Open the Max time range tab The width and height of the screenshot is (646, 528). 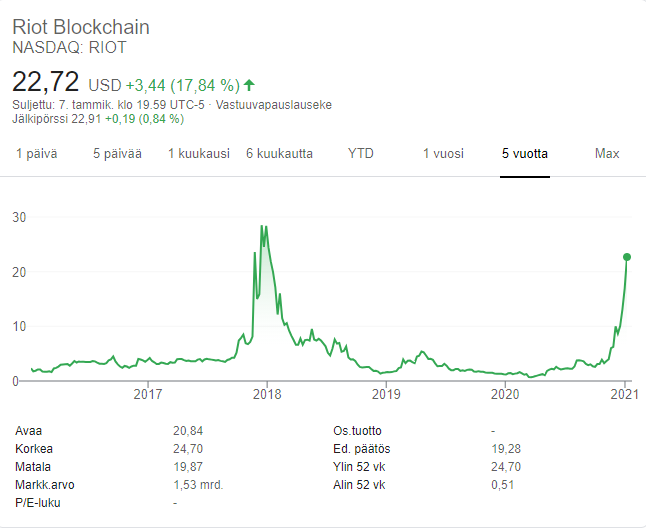tap(607, 153)
